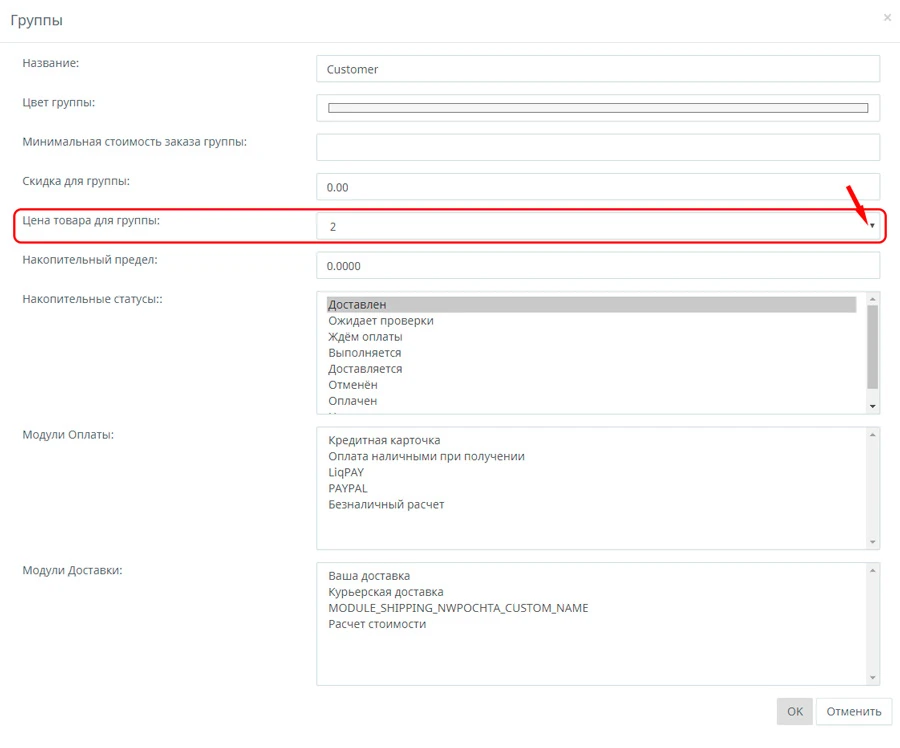The height and width of the screenshot is (748, 900).
Task: Select Доставлен in the status list
Action: tap(357, 305)
